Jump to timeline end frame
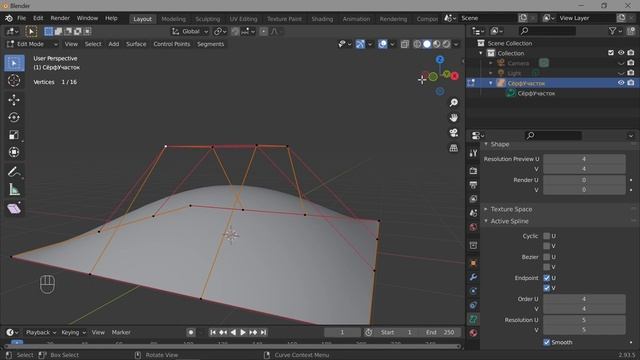 (263, 333)
